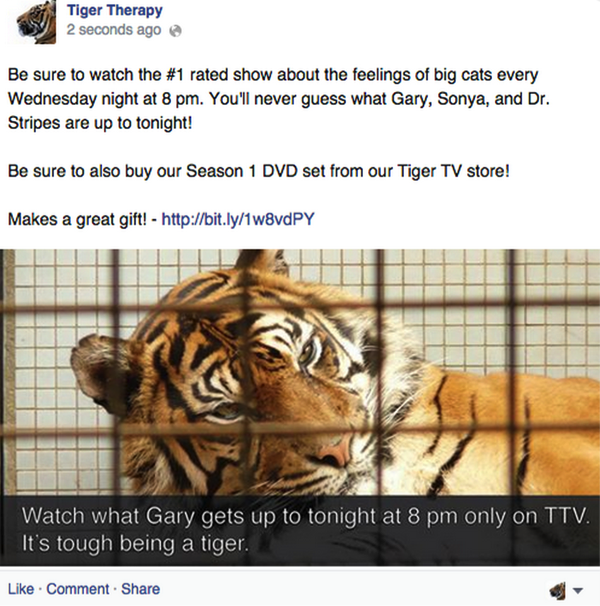
Task: Expand the dropdown arrow at post footer
Action: (578, 591)
